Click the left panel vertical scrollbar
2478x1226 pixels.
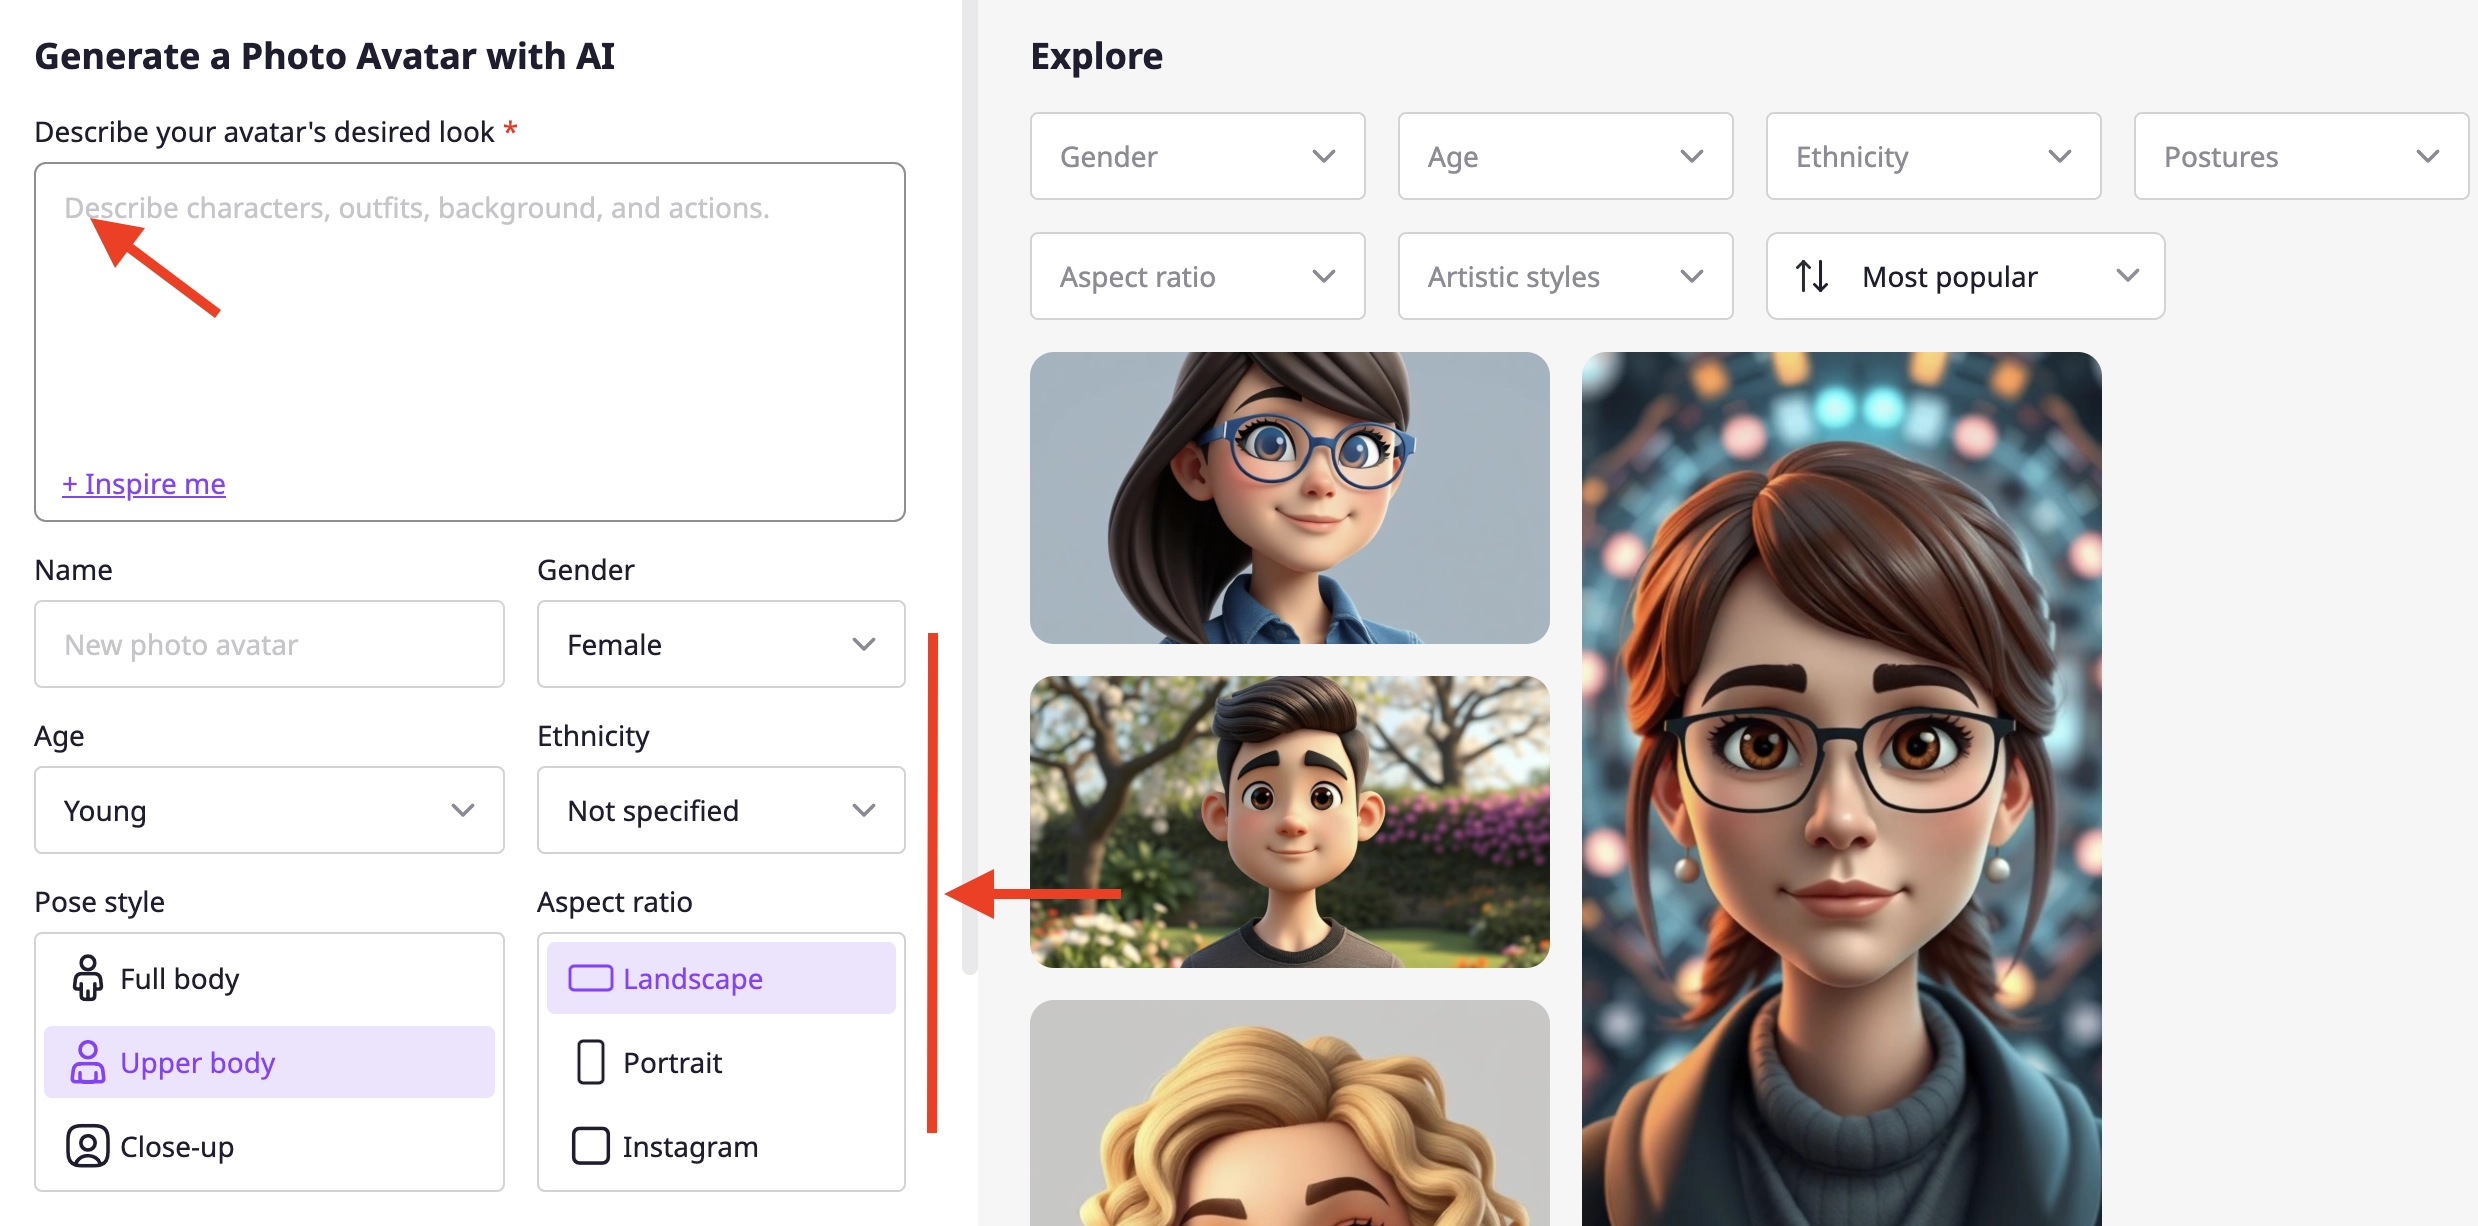[968, 500]
